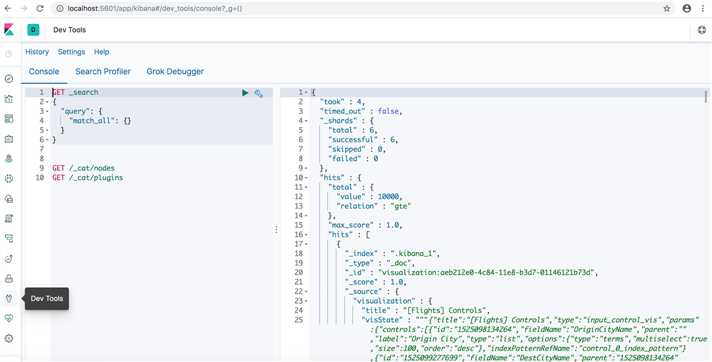
Task: Click the "GET /_cat/nodes" request
Action: [x=84, y=168]
